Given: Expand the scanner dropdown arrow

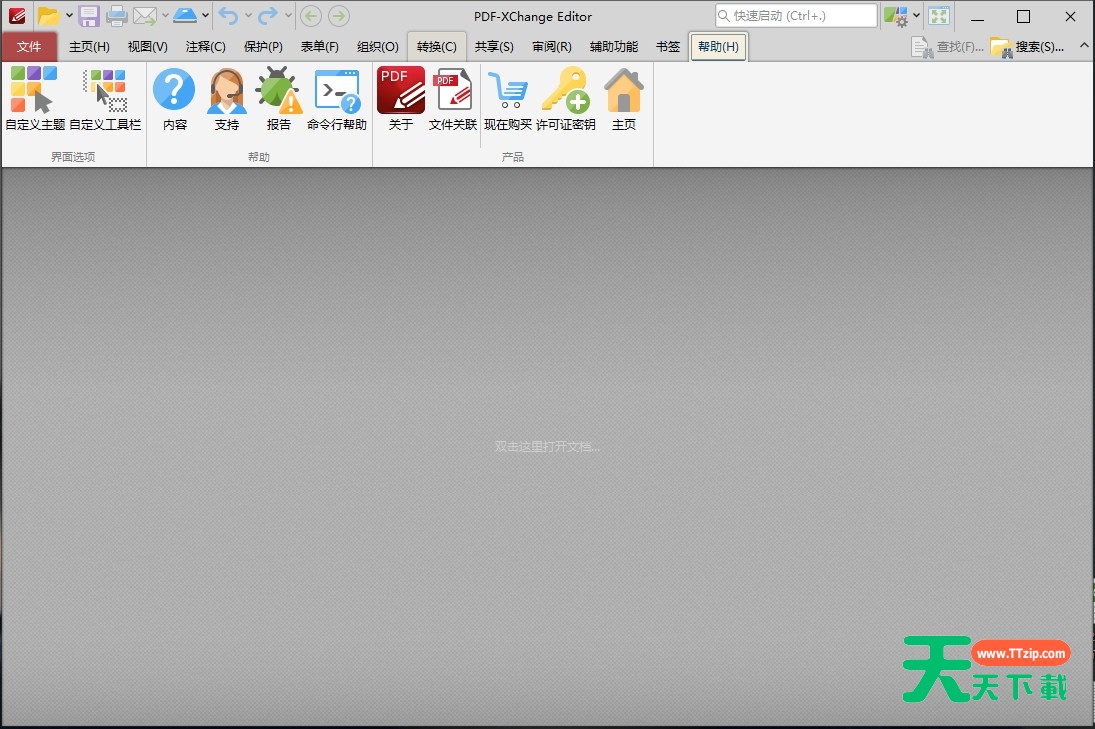Looking at the screenshot, I should pyautogui.click(x=205, y=15).
